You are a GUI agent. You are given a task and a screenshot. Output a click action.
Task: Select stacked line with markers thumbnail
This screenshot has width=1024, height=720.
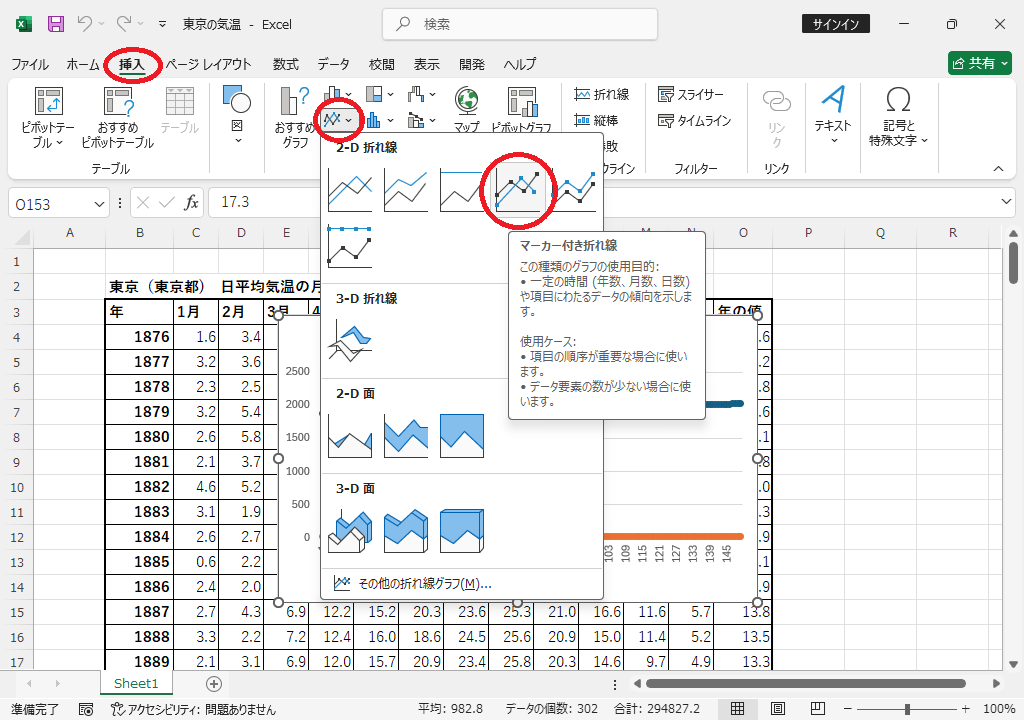[x=575, y=190]
